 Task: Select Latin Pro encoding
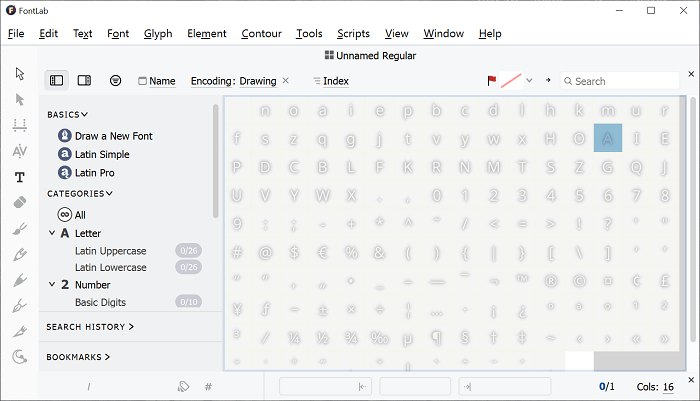[86, 172]
